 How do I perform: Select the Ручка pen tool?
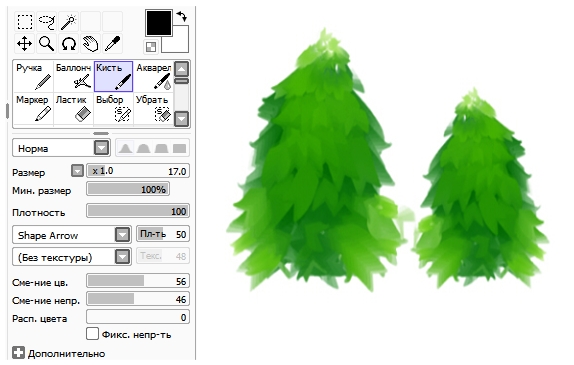[x=34, y=76]
